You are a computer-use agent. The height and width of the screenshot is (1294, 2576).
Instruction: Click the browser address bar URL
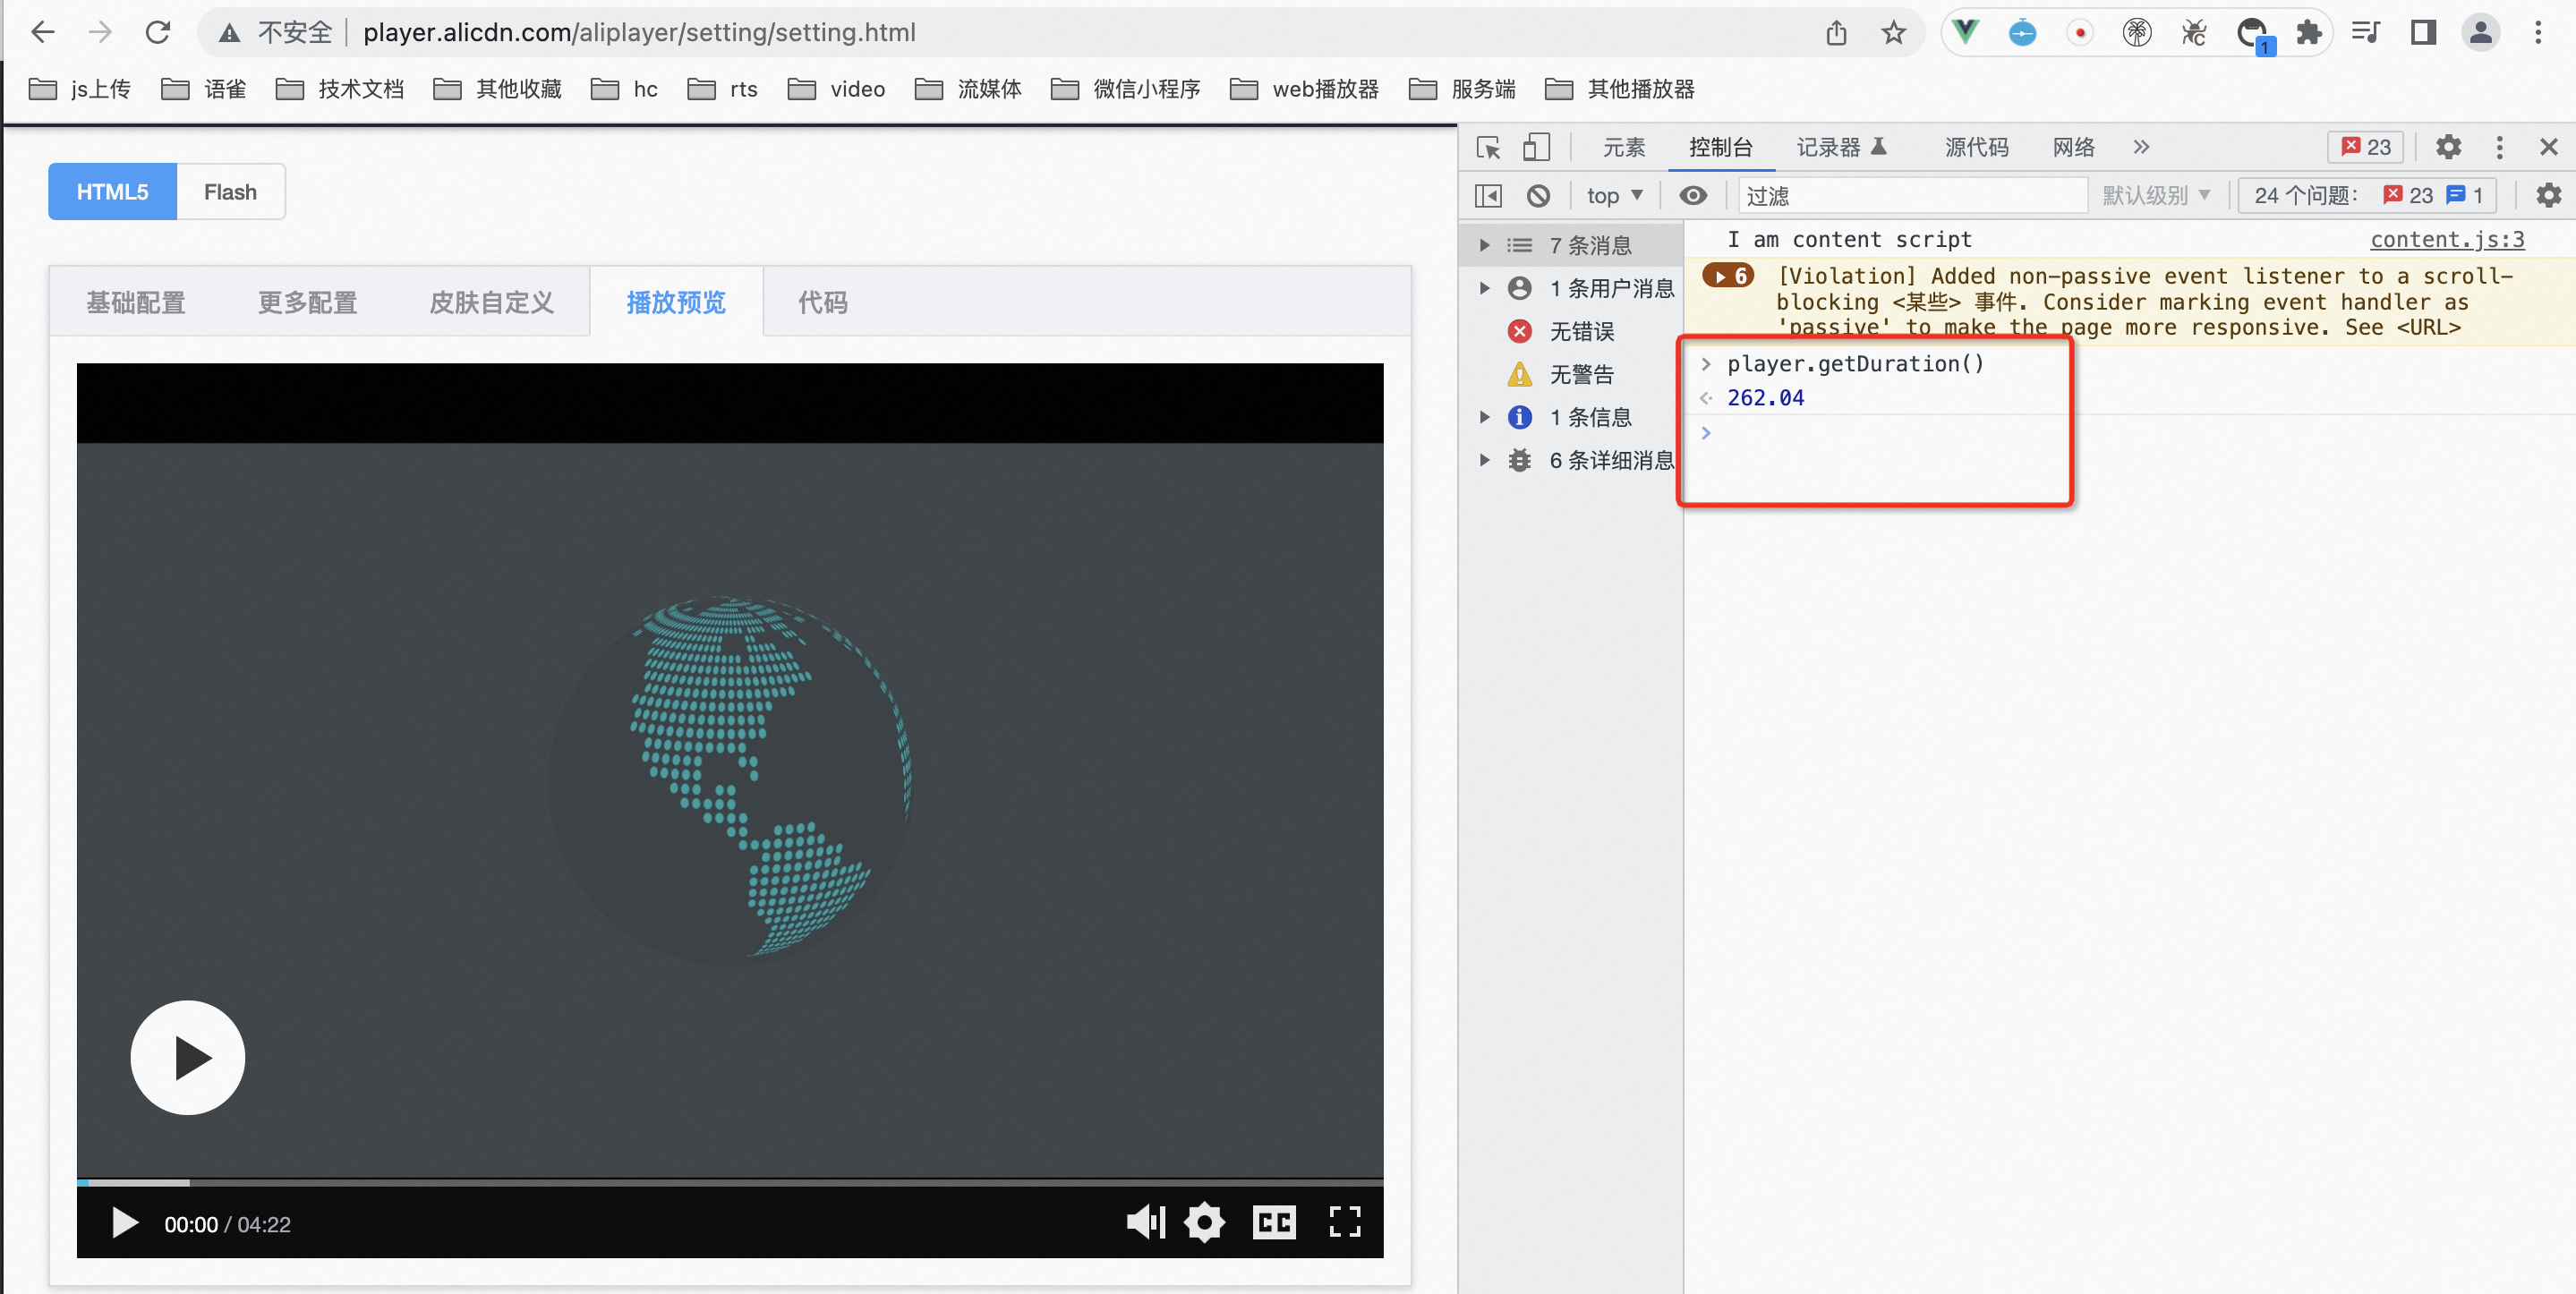coord(639,32)
